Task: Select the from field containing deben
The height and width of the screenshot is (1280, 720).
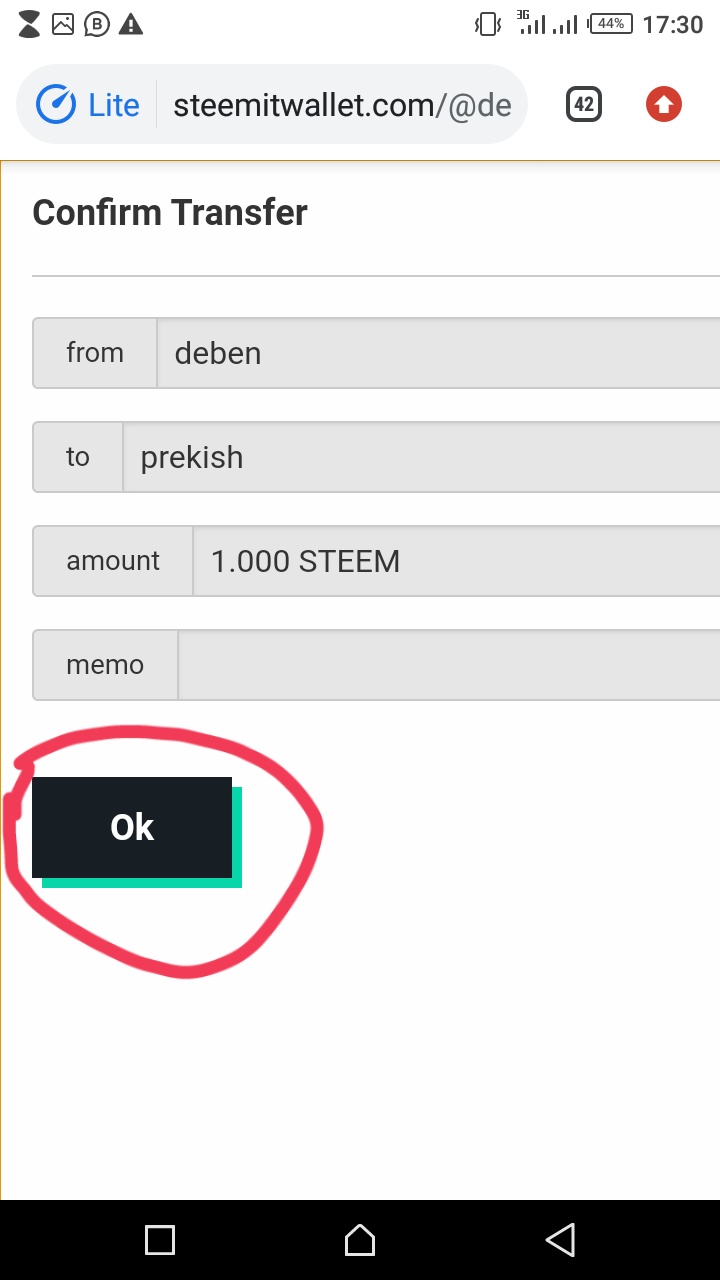Action: coord(440,353)
